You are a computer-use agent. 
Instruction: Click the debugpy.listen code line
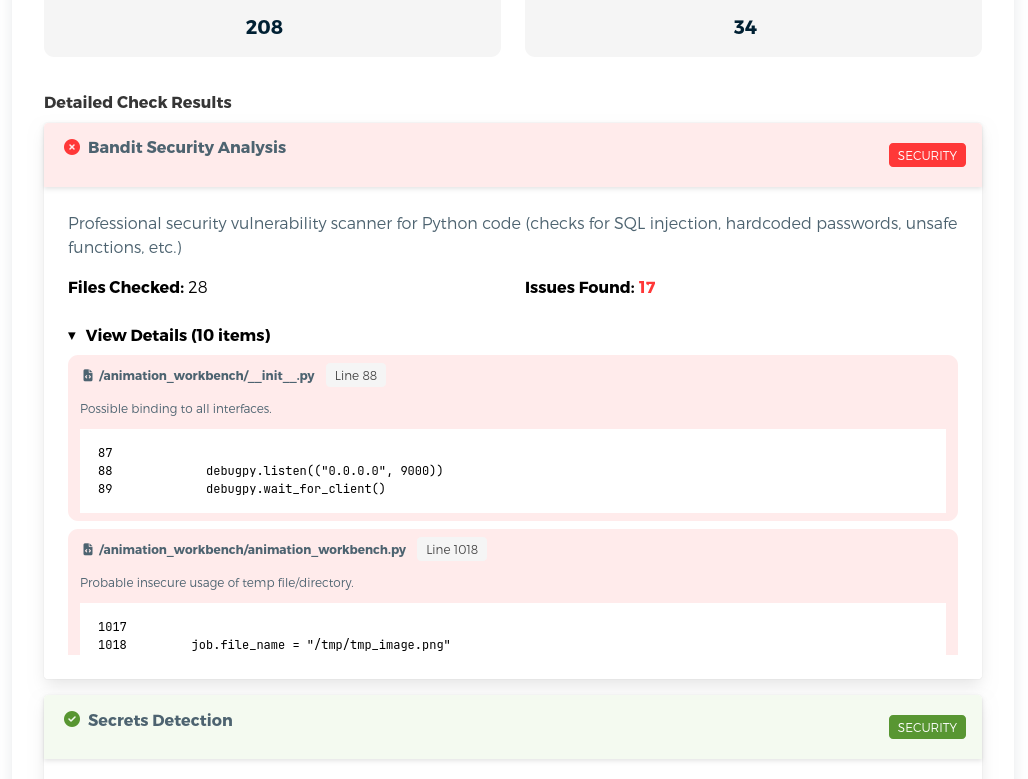tap(324, 470)
